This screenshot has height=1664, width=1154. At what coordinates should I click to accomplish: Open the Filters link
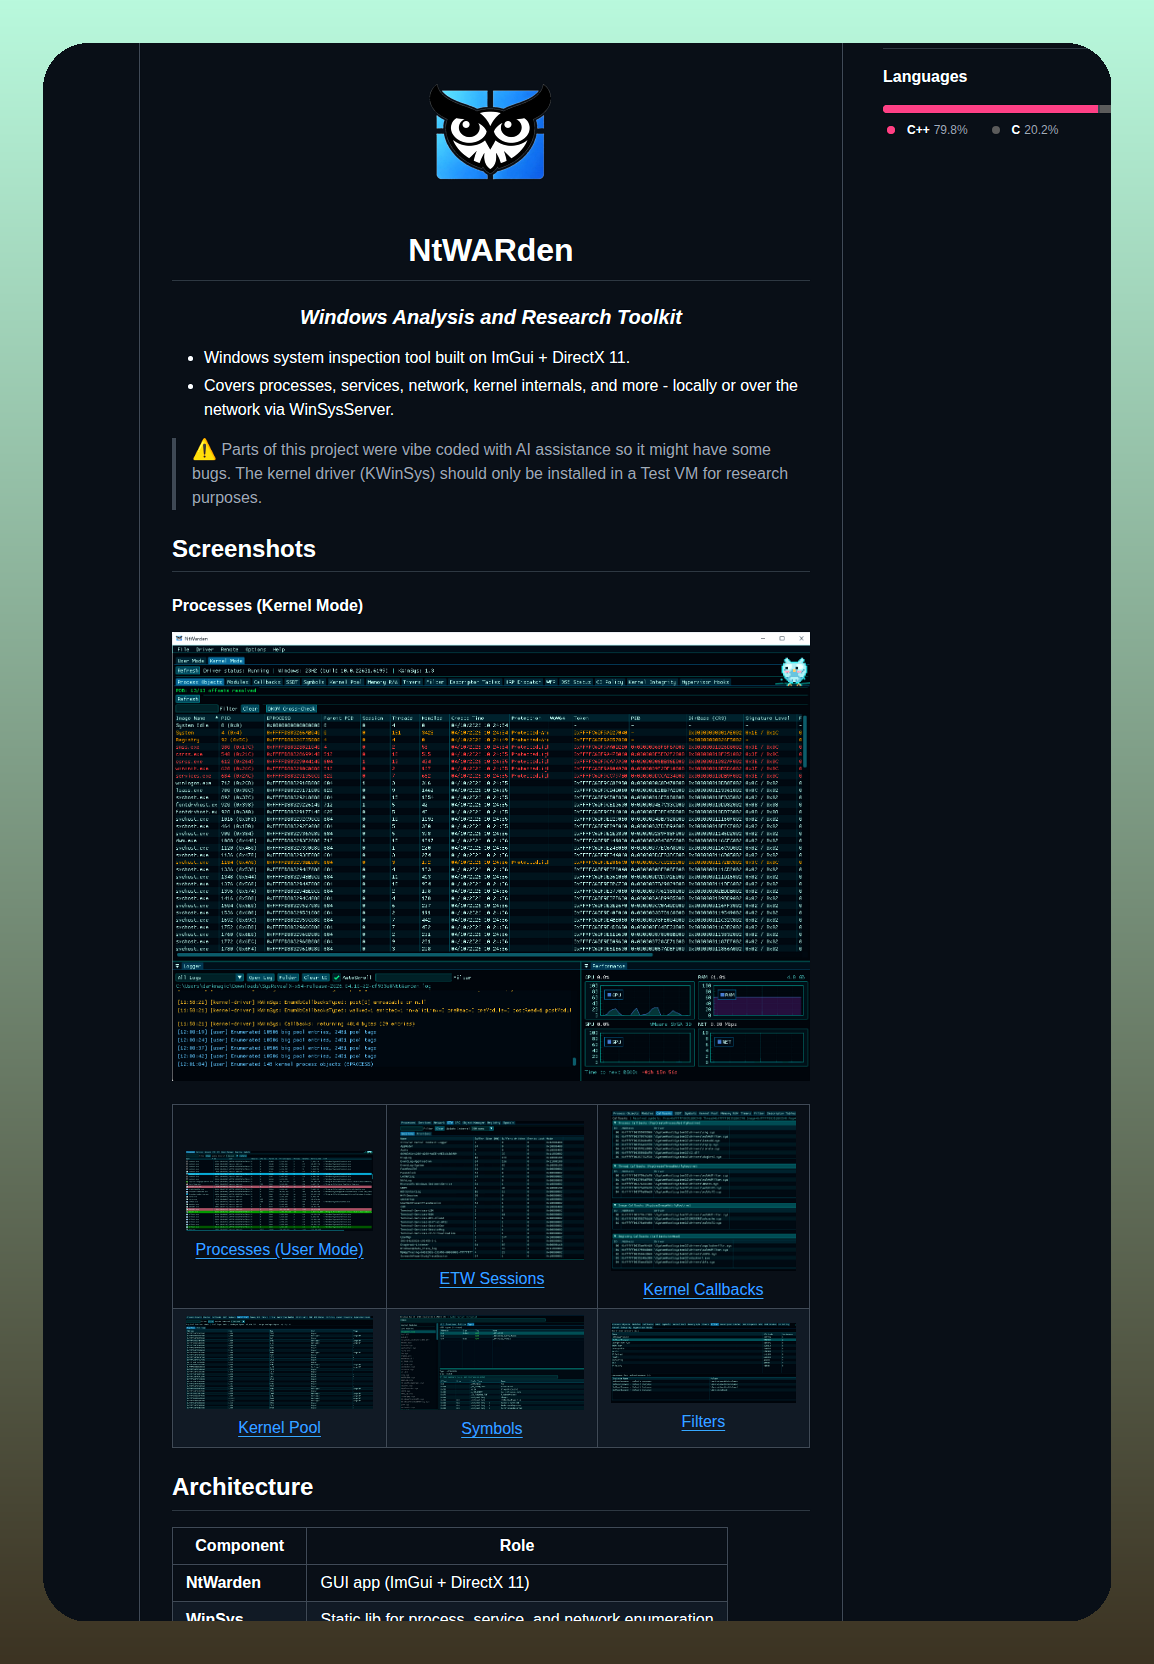click(703, 1421)
